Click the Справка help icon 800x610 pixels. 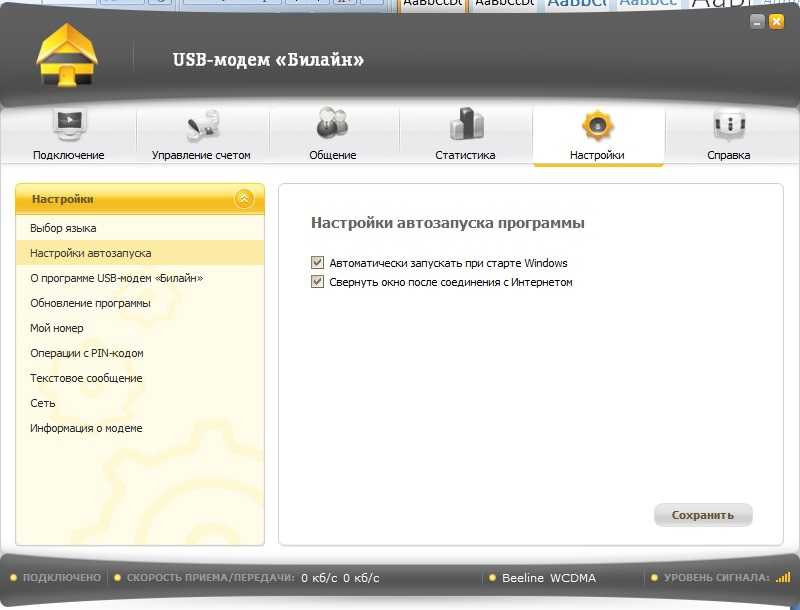[730, 125]
